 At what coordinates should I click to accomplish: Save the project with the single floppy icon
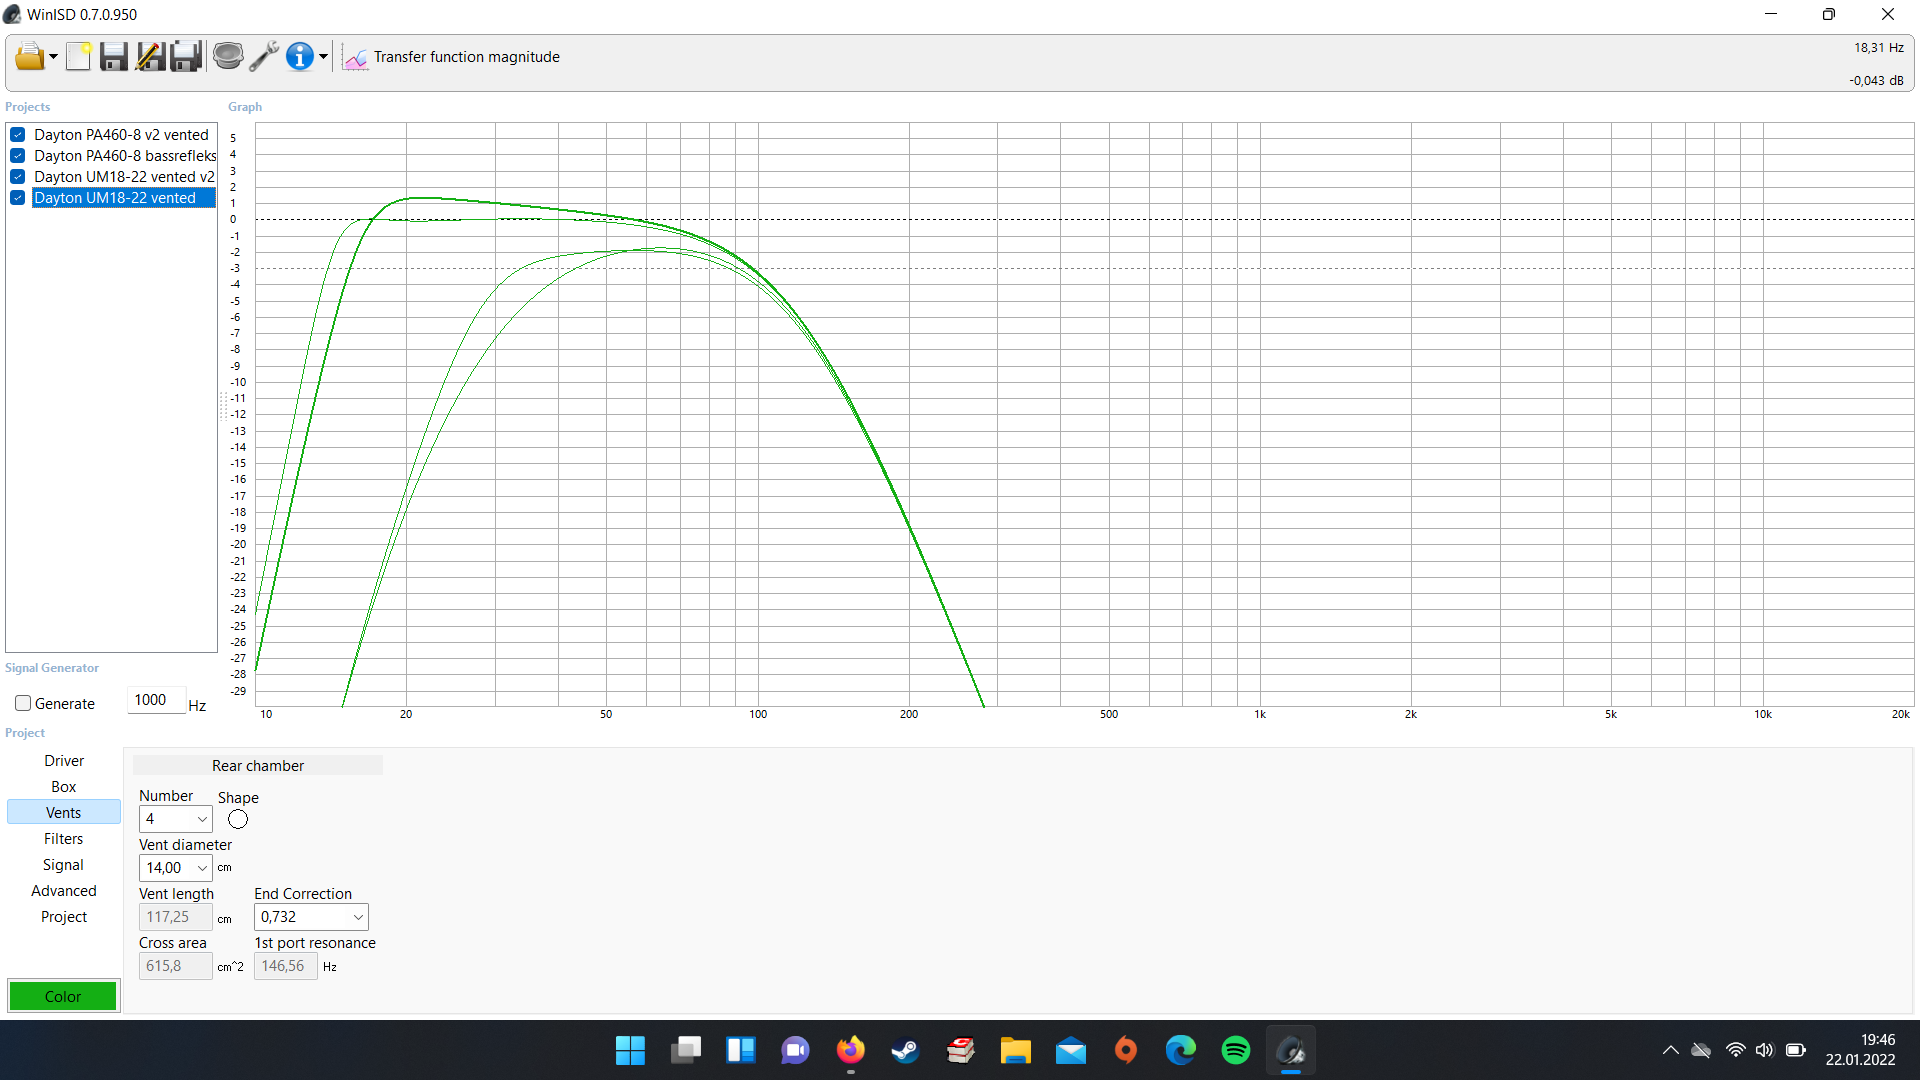click(114, 57)
